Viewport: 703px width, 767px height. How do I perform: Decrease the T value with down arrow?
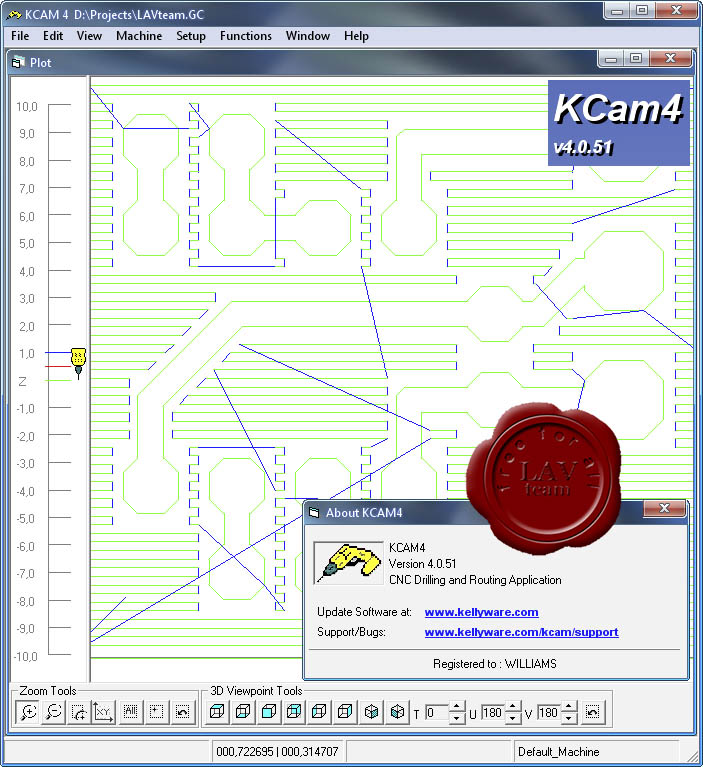pyautogui.click(x=456, y=718)
